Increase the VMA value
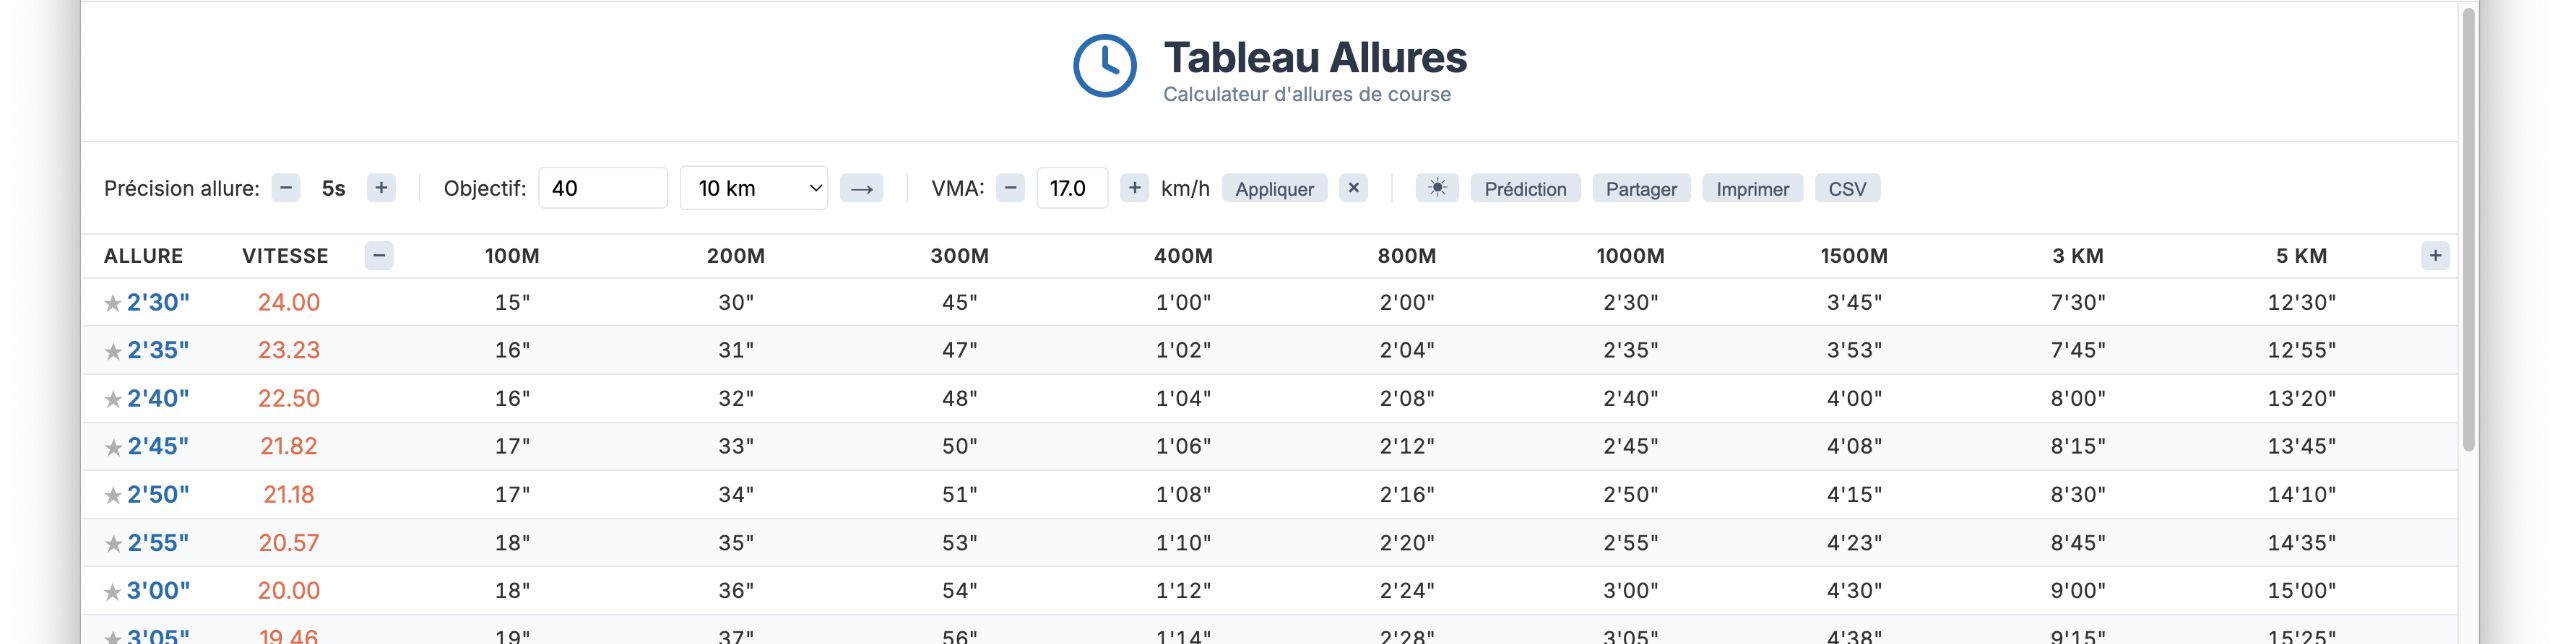Image resolution: width=2560 pixels, height=644 pixels. click(x=1134, y=188)
